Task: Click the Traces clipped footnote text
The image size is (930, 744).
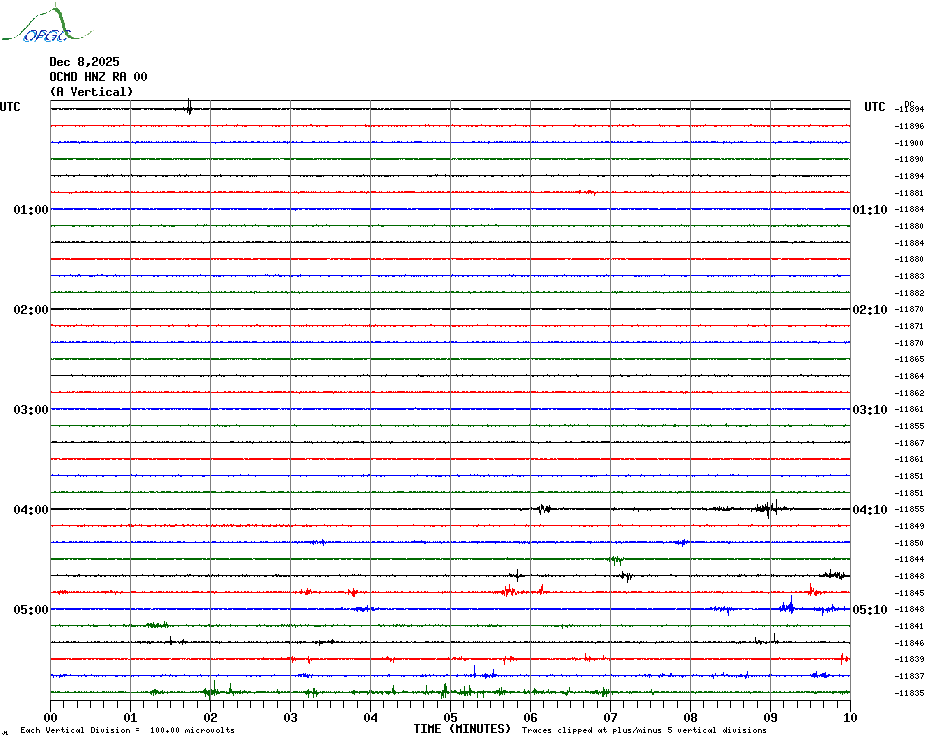Action: [x=644, y=731]
